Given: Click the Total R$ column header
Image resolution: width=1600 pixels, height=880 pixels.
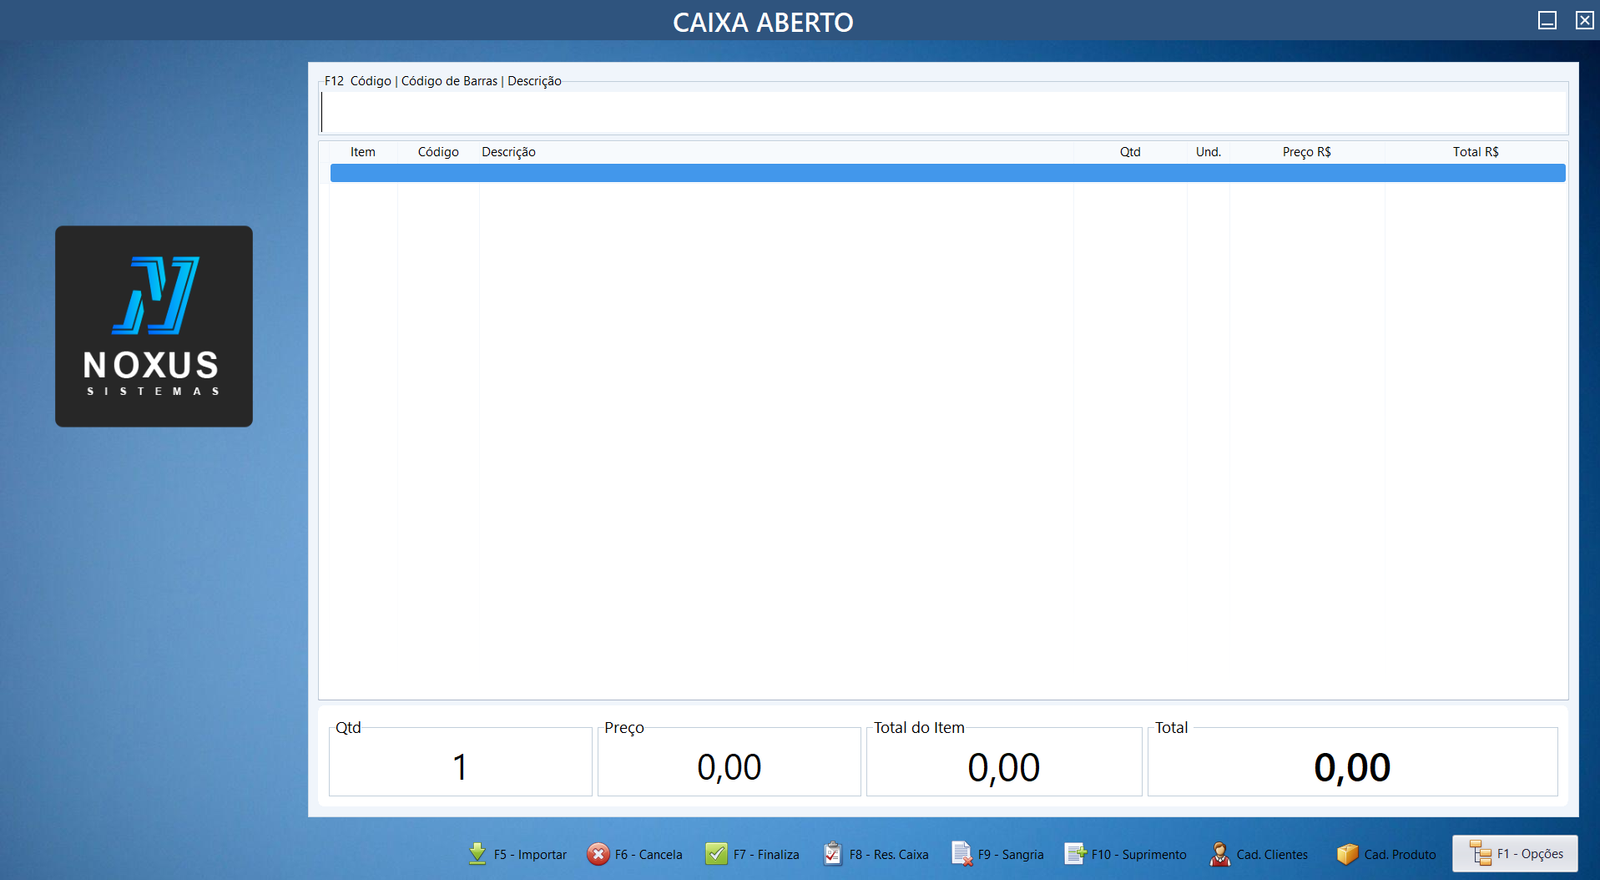Looking at the screenshot, I should [1475, 152].
